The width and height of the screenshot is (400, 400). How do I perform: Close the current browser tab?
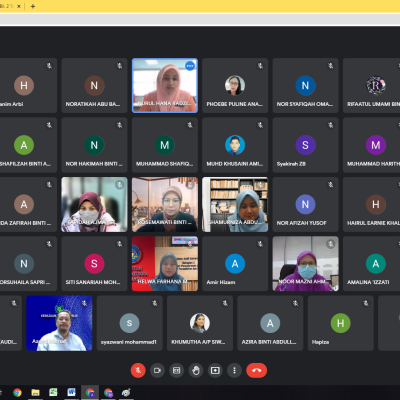click(19, 6)
